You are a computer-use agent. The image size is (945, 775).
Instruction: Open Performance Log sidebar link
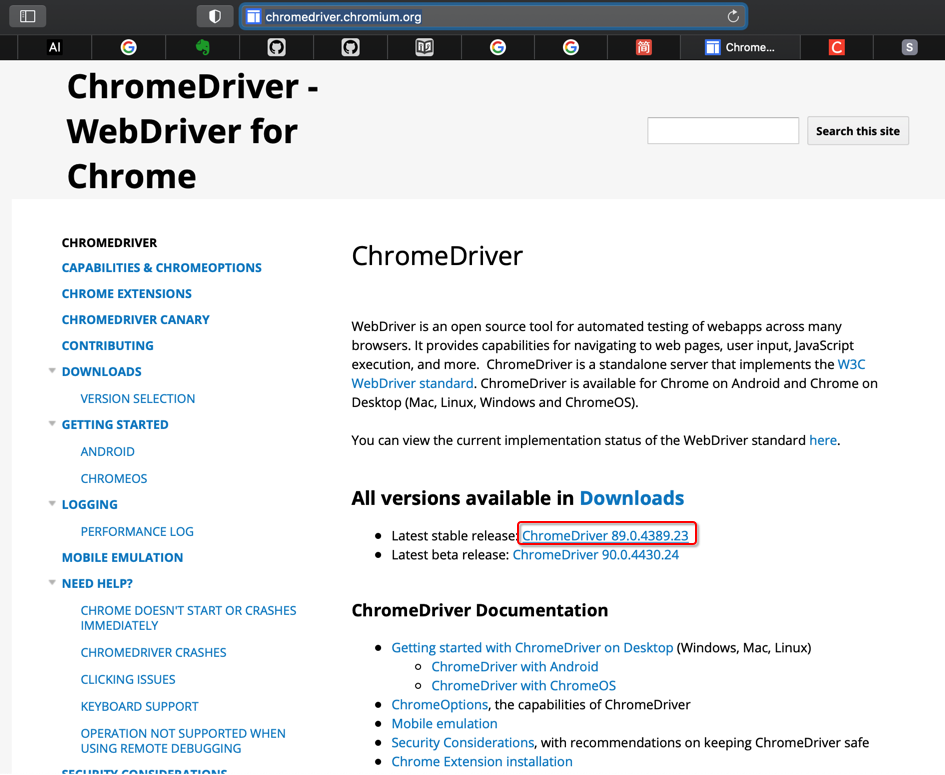[137, 532]
